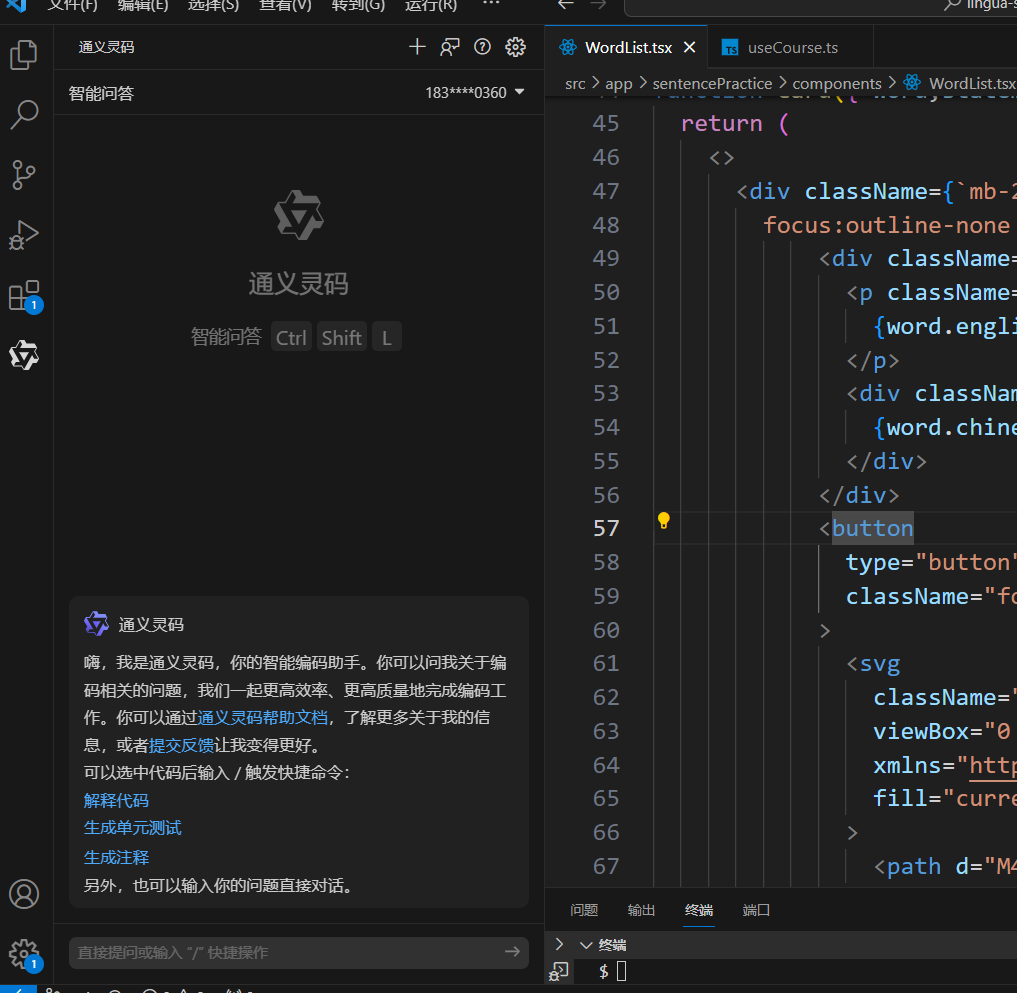
Task: Click the return keyword on line 45
Action: coord(721,123)
